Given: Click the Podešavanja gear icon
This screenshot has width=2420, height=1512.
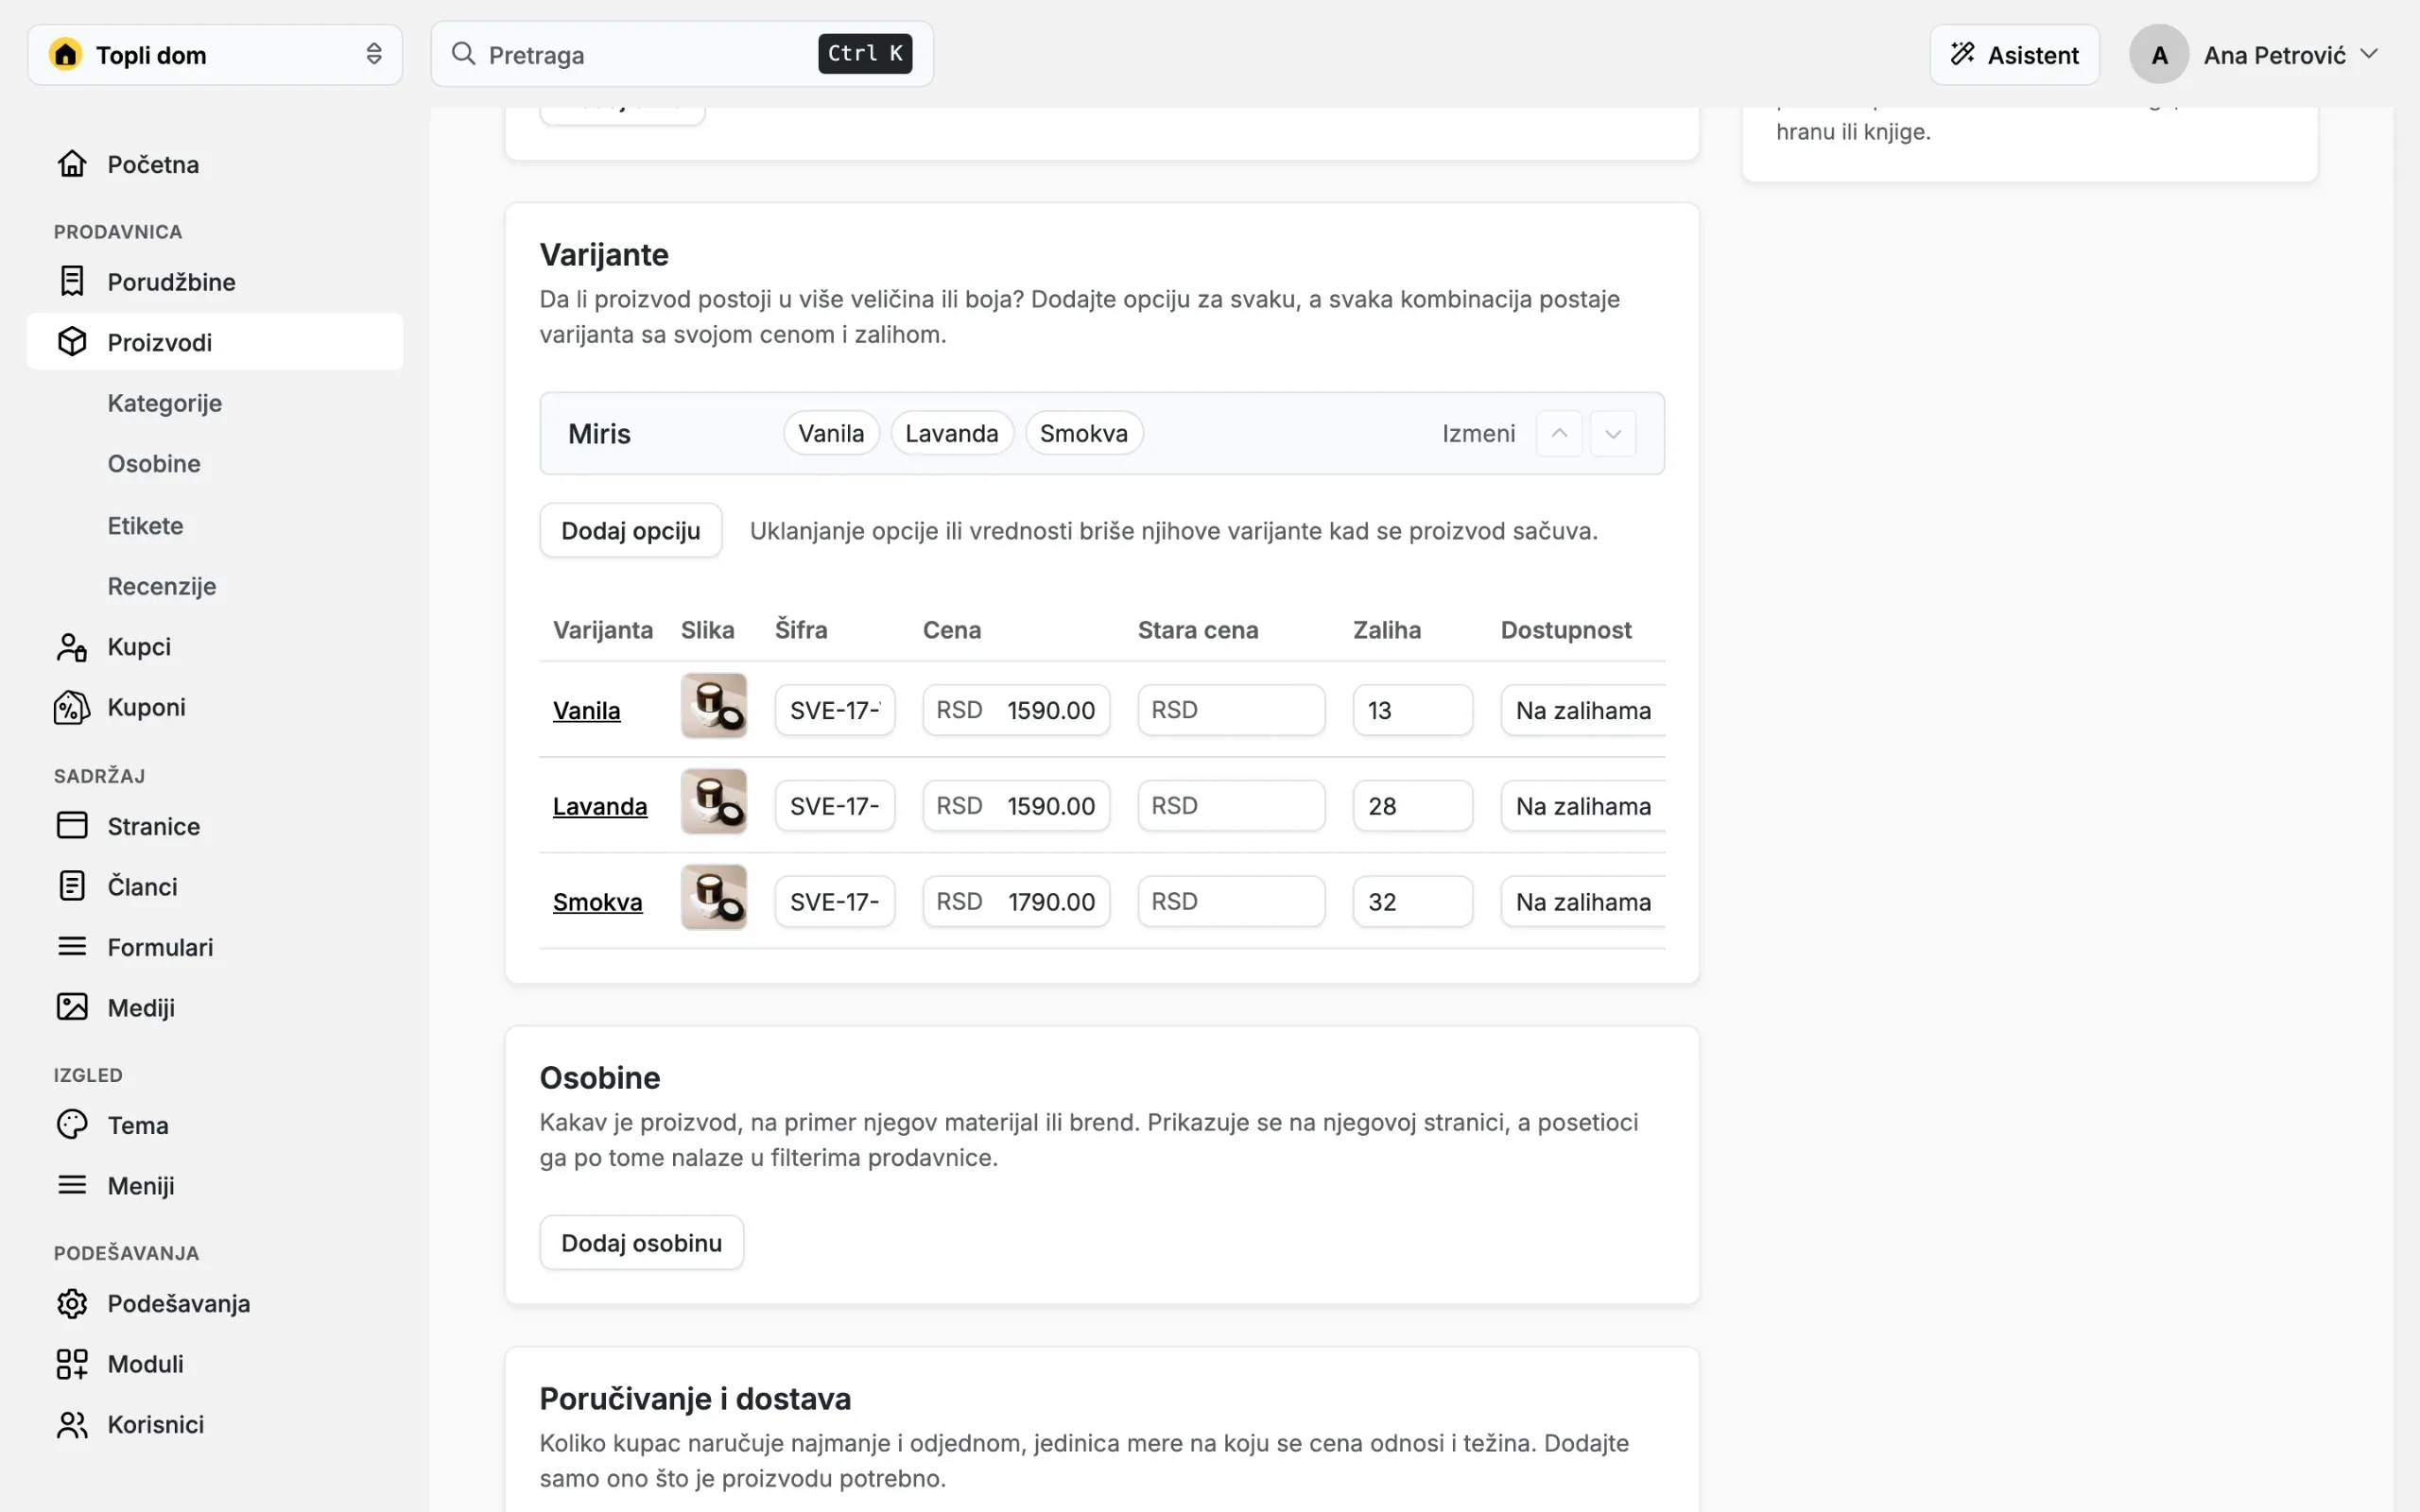Looking at the screenshot, I should [72, 1303].
